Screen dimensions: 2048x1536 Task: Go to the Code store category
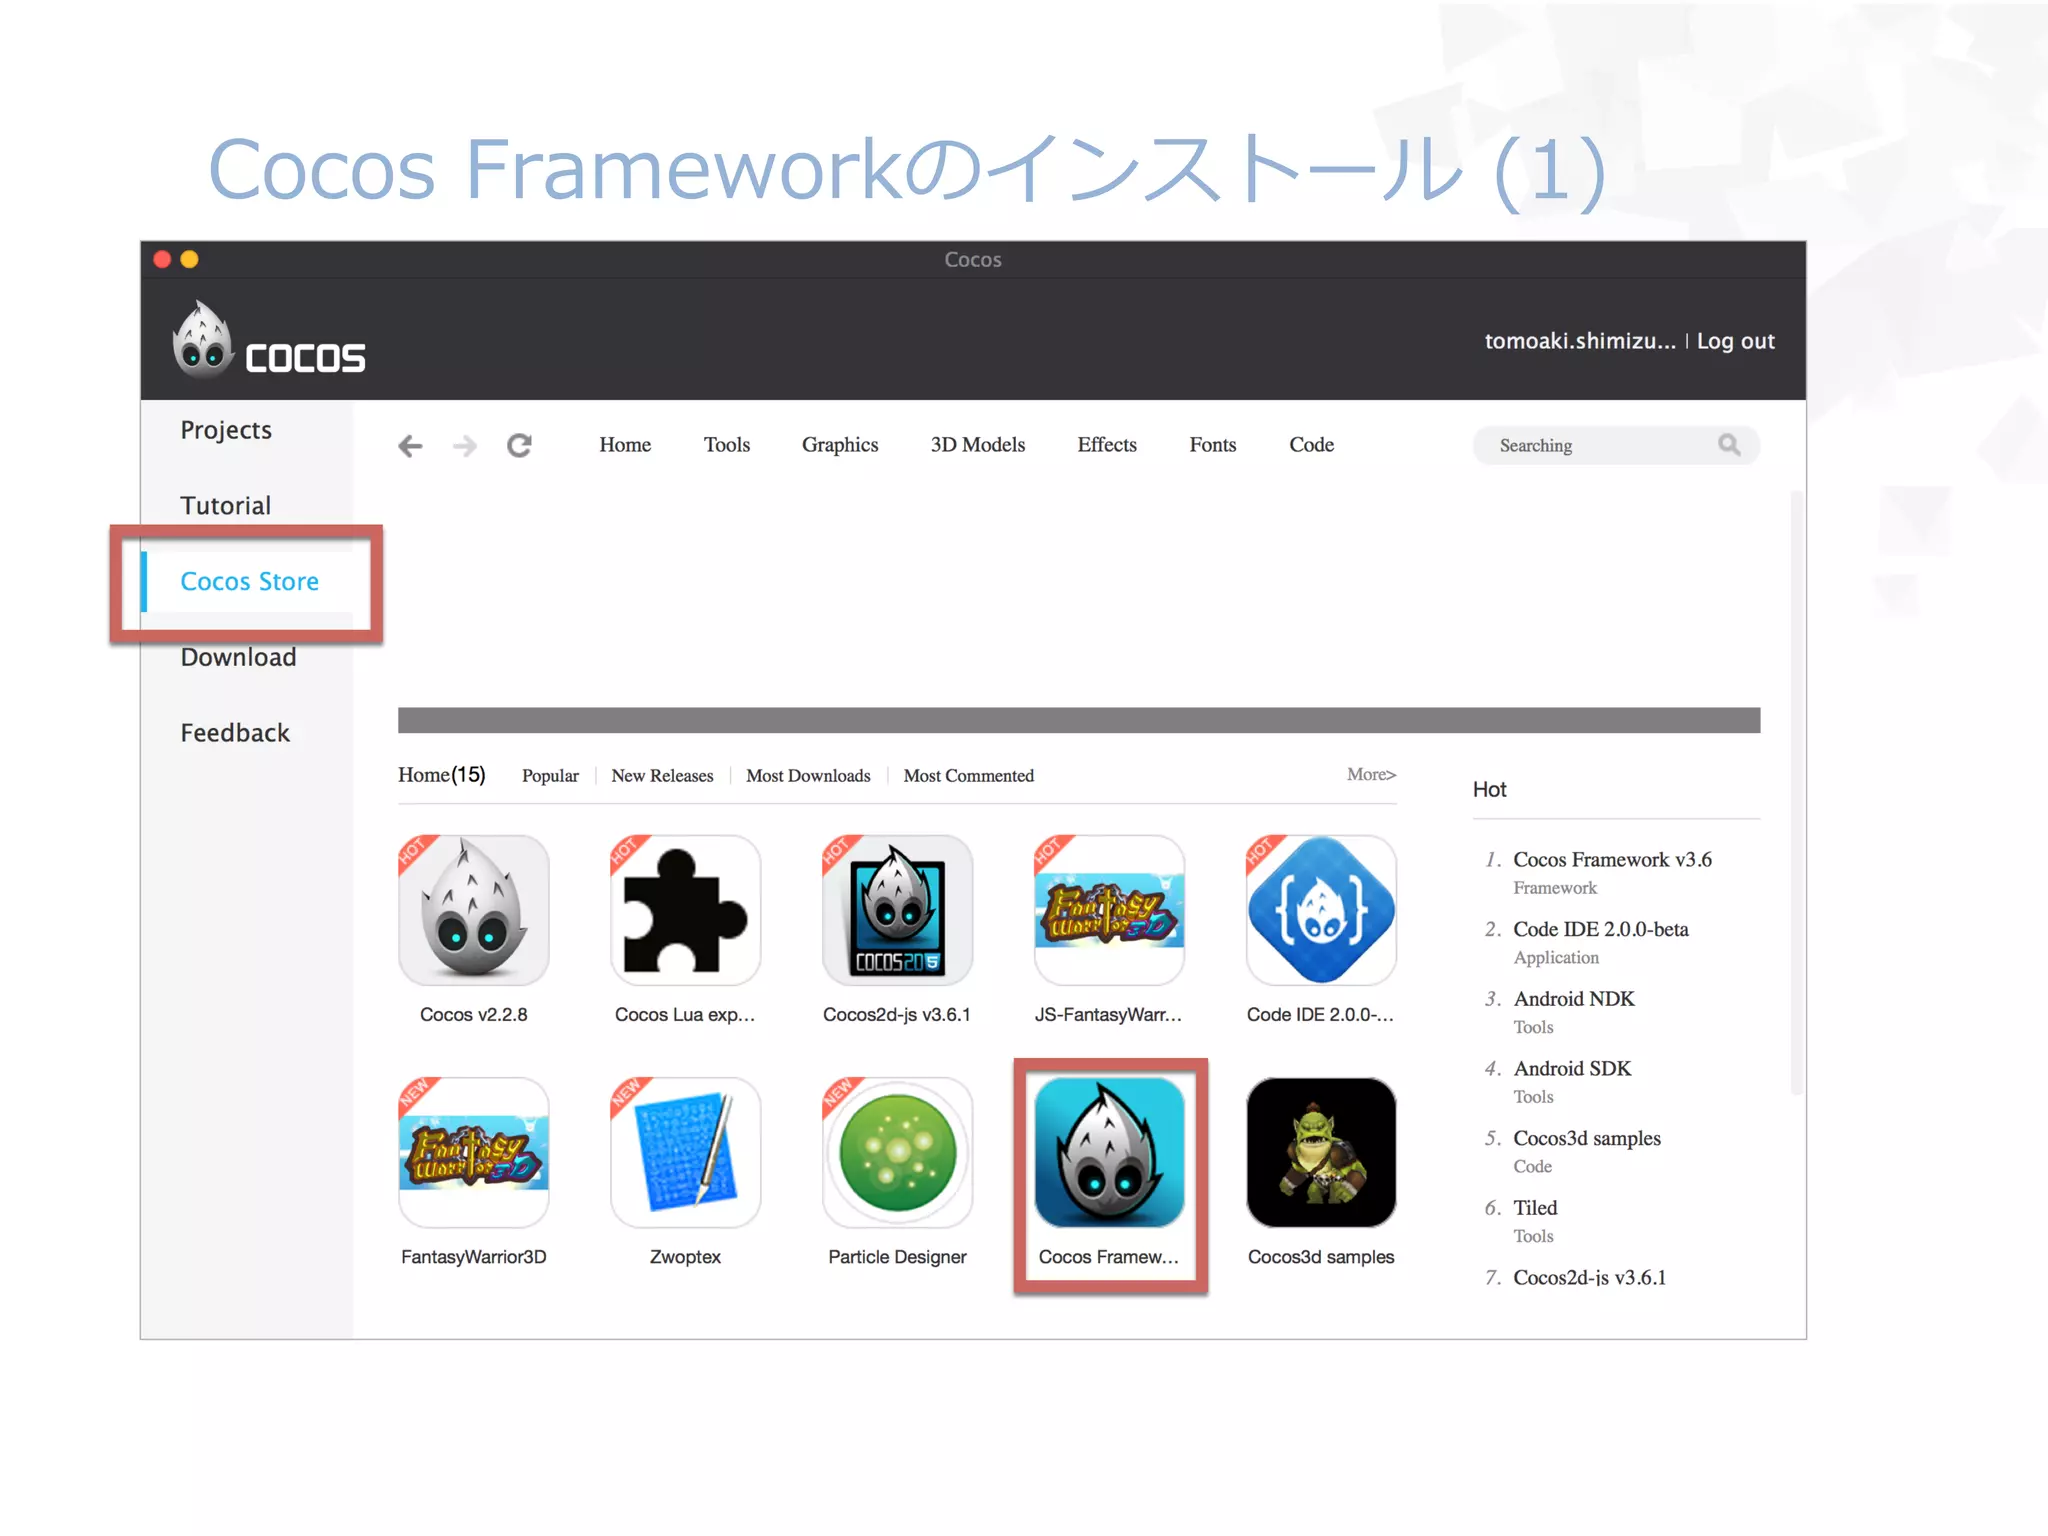coord(1311,445)
